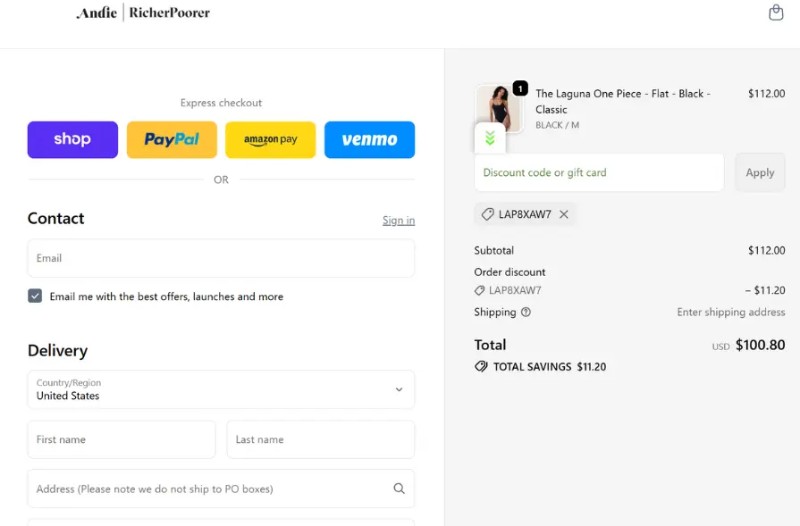The width and height of the screenshot is (800, 526).
Task: Focus the Email input field
Action: [221, 258]
